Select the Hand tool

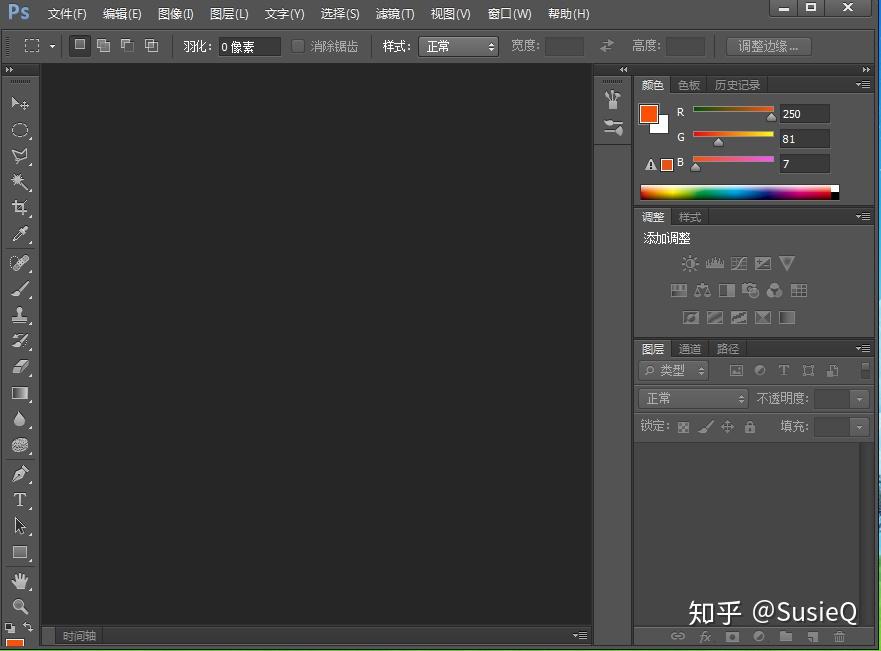coord(20,581)
